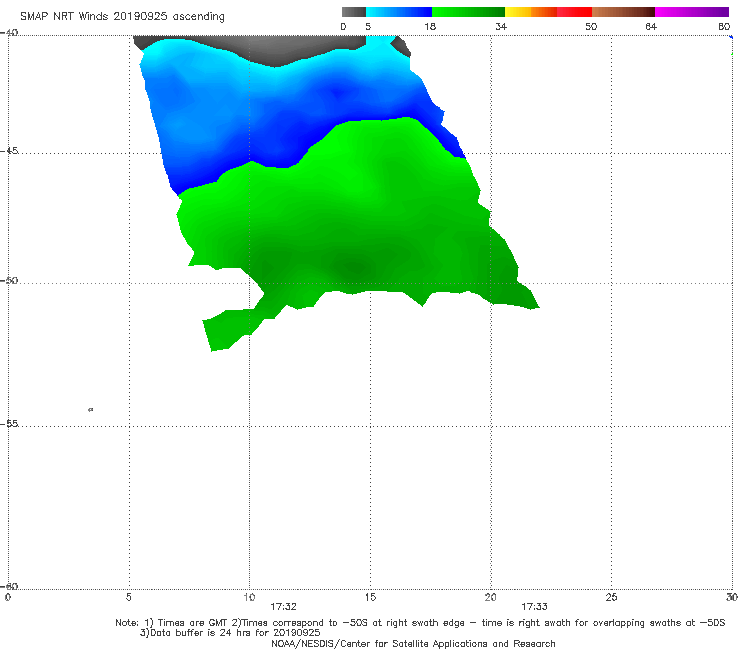Click the color bar label '34'
This screenshot has height=650, width=740.
[x=501, y=26]
